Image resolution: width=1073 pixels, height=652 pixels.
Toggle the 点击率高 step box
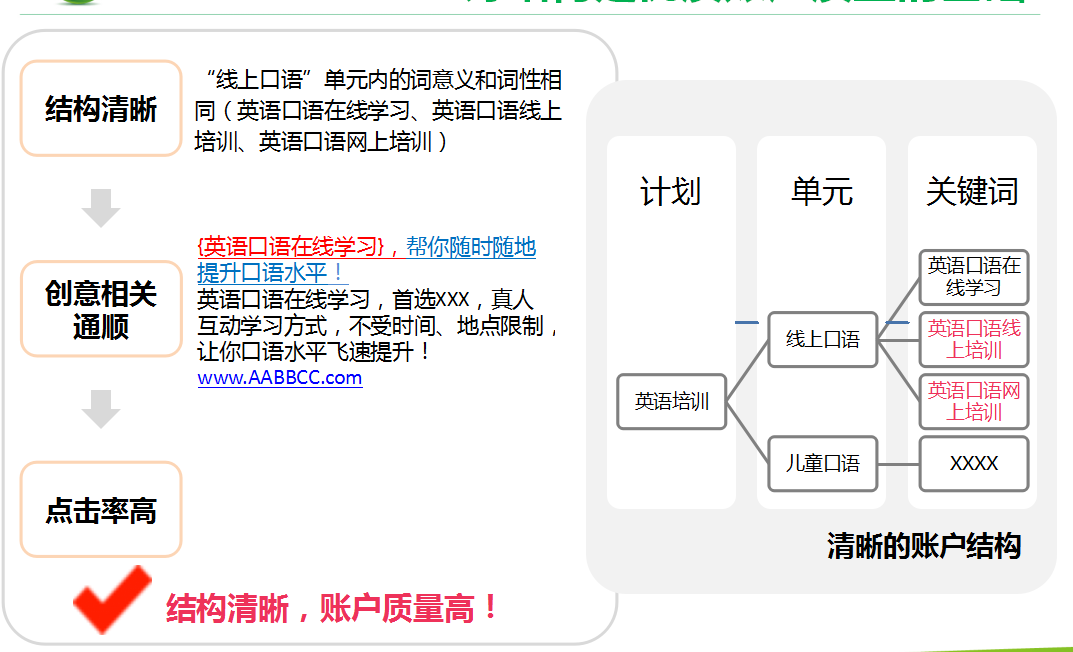point(100,510)
